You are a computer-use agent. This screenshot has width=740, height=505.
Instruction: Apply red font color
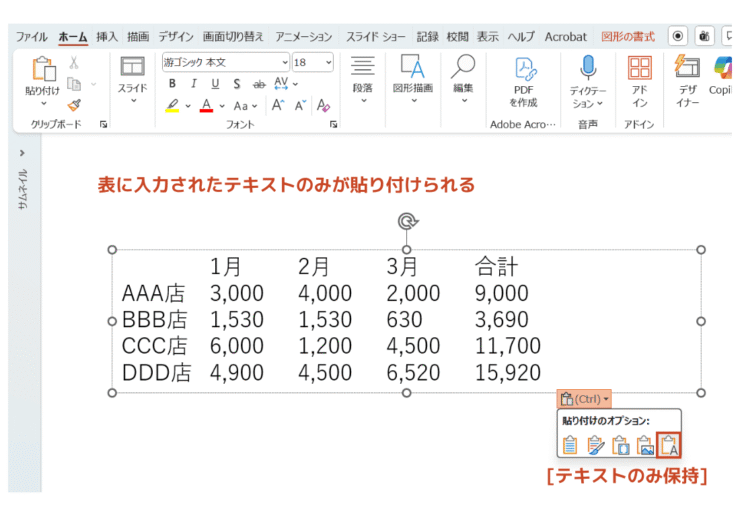[x=206, y=105]
